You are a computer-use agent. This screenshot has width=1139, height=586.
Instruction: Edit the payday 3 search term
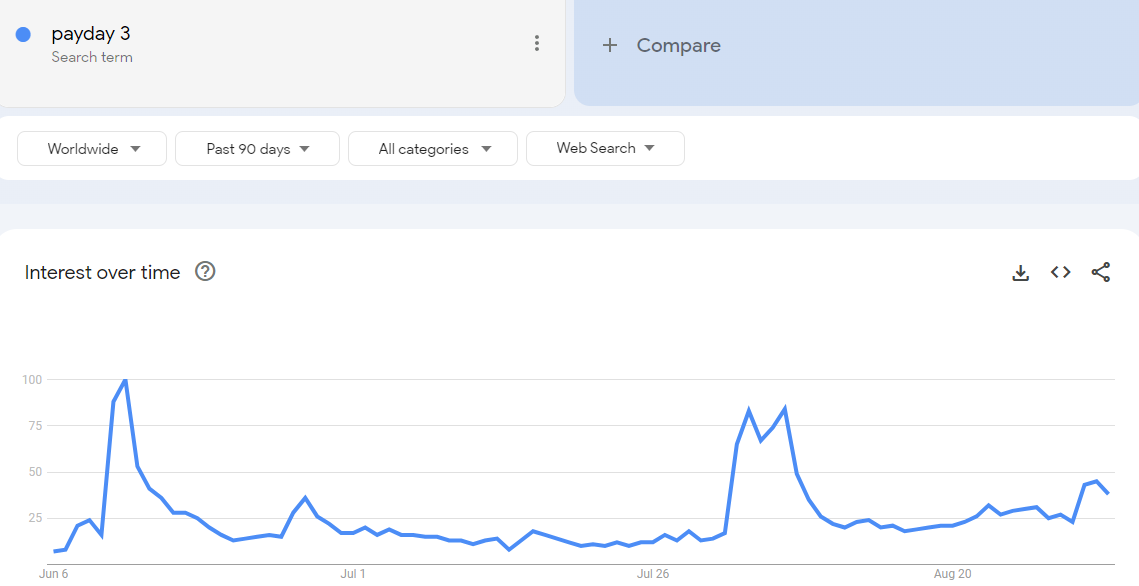click(91, 33)
